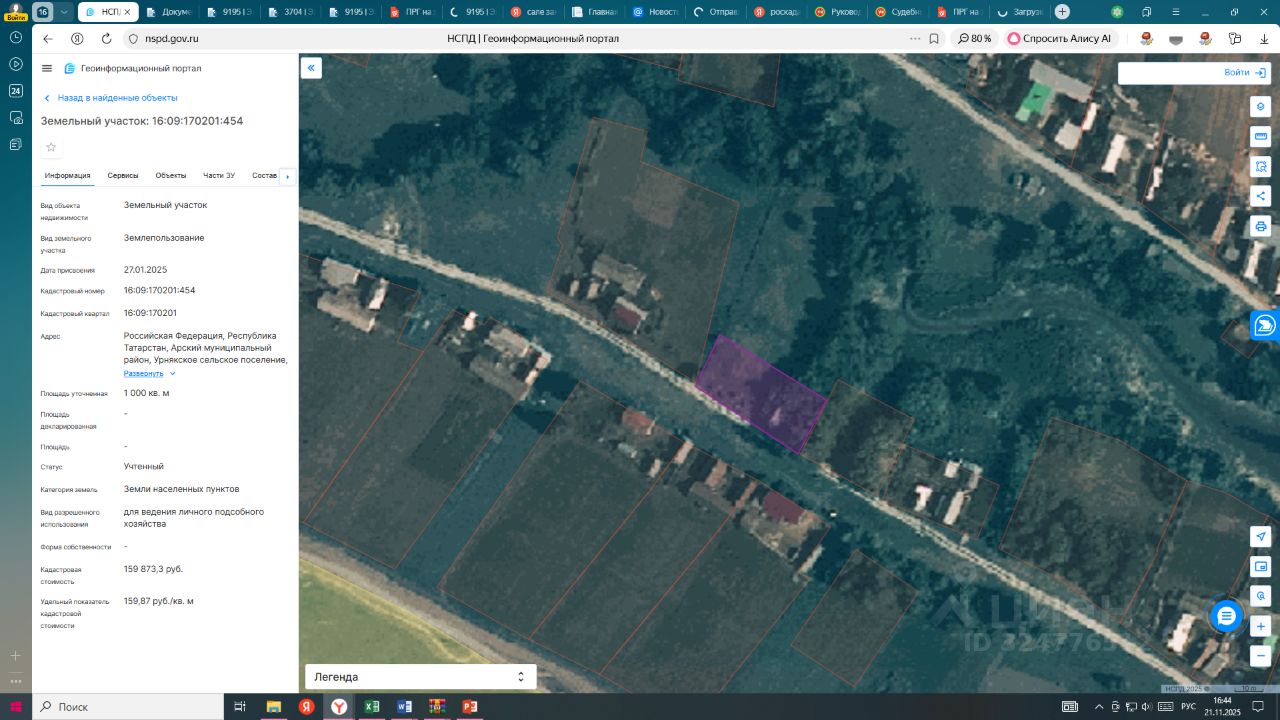Open the Геоинформационный портал home logo
Screen dimensions: 1280x720
(132, 68)
